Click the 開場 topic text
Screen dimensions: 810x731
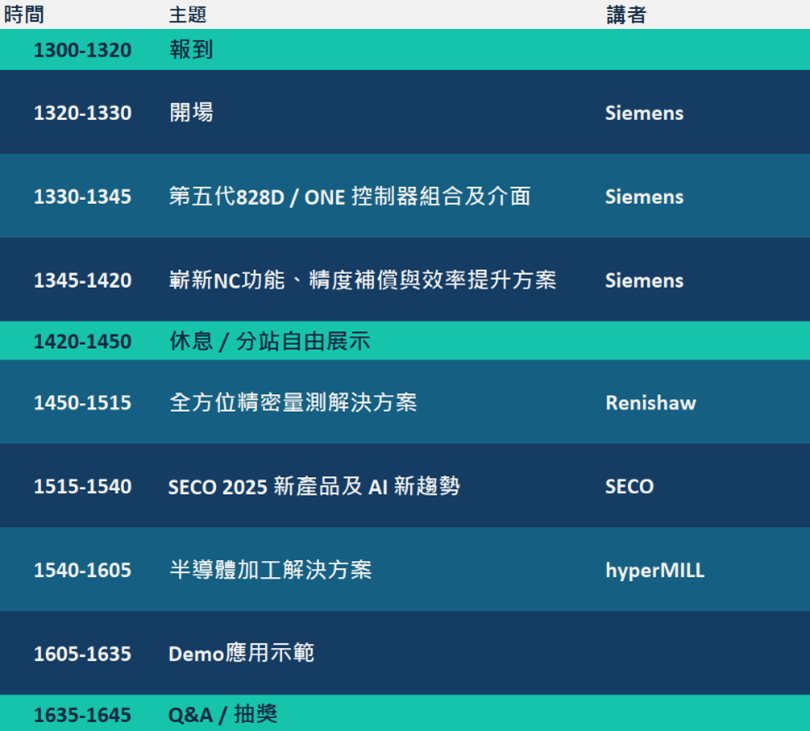pos(191,112)
